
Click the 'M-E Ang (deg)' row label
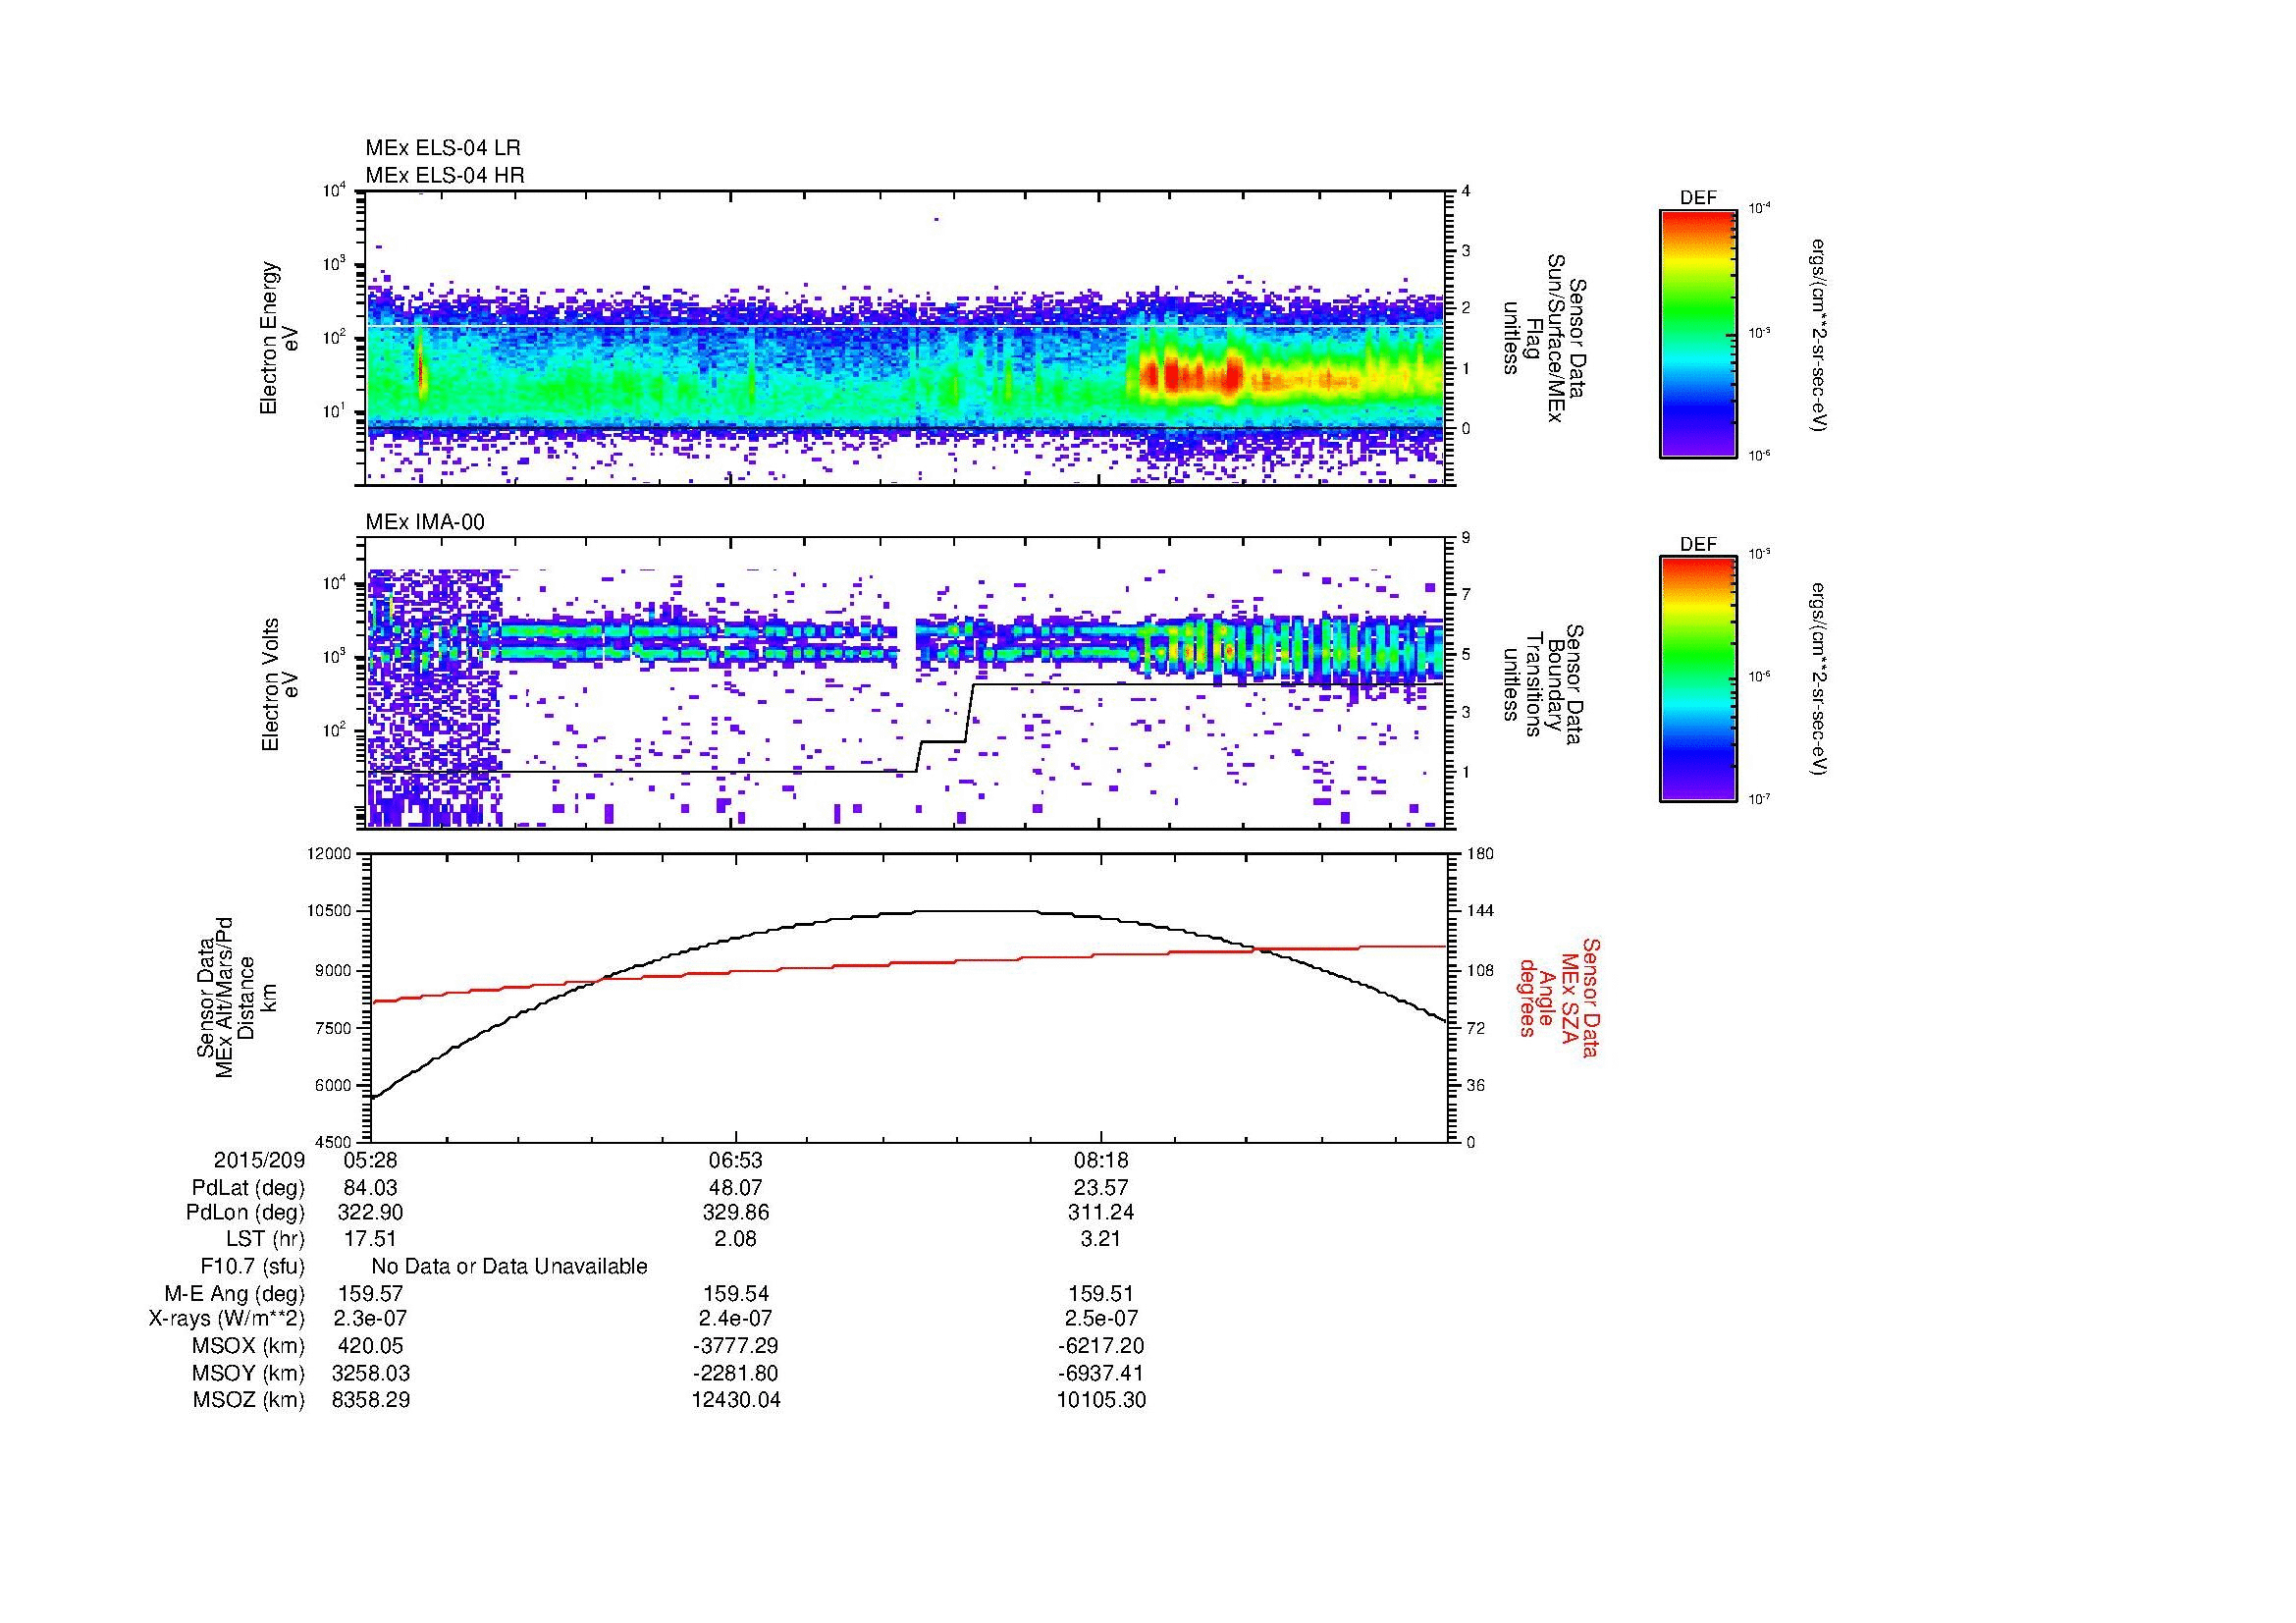tap(235, 1293)
